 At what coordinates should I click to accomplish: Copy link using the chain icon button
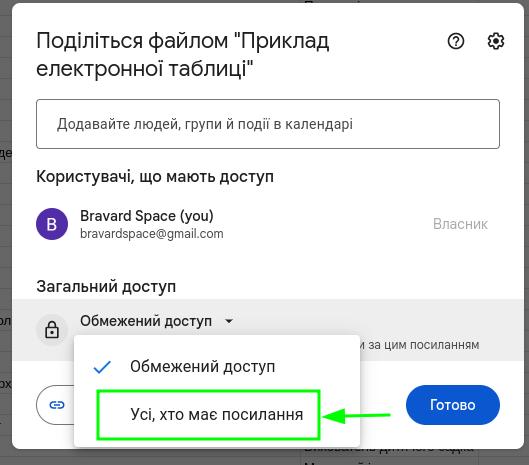point(56,405)
